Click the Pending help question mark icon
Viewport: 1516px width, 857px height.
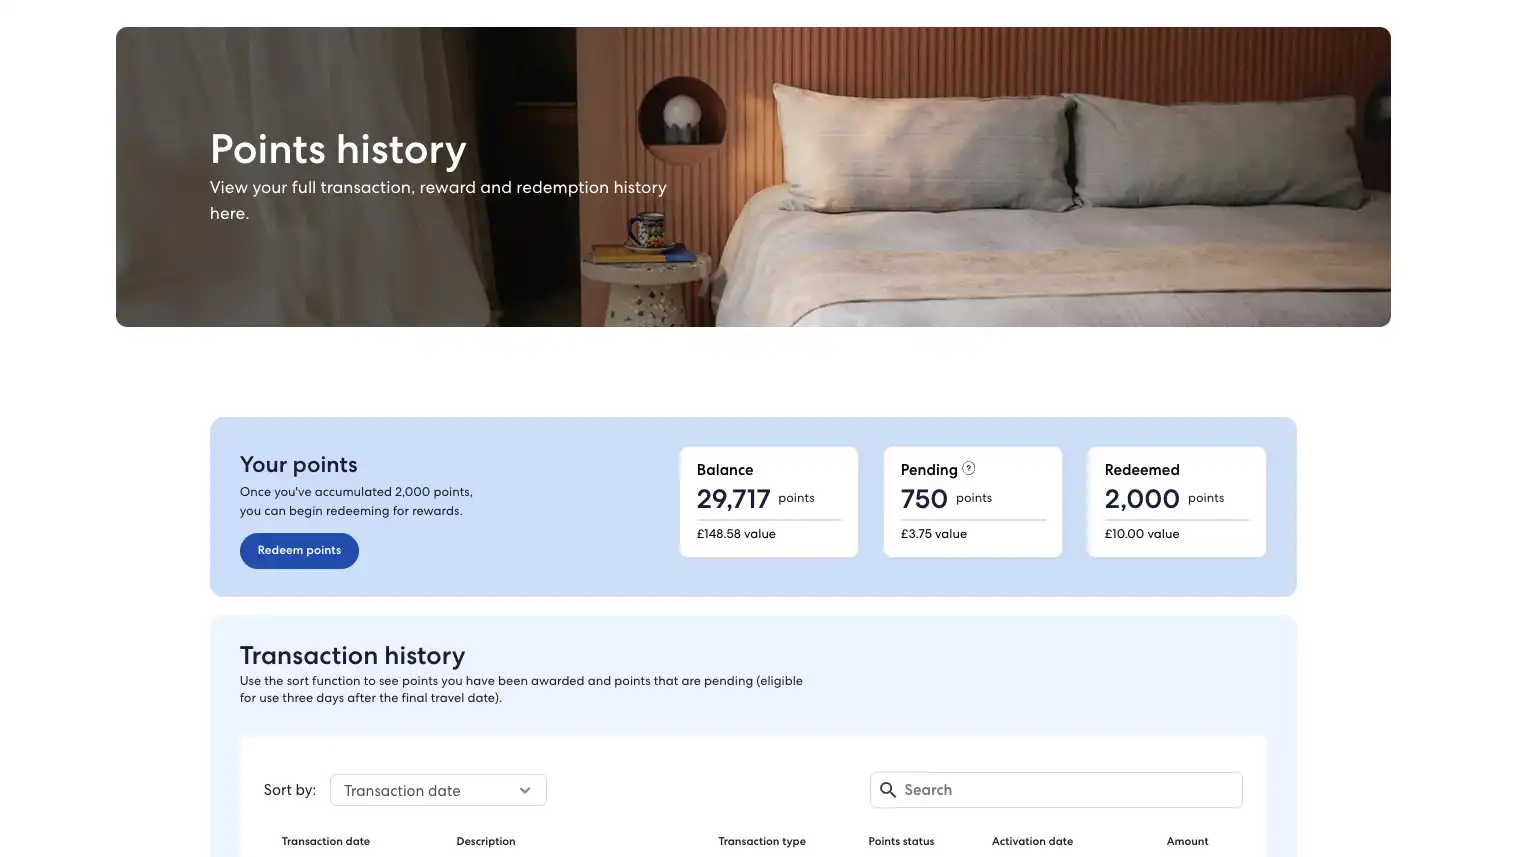click(968, 468)
